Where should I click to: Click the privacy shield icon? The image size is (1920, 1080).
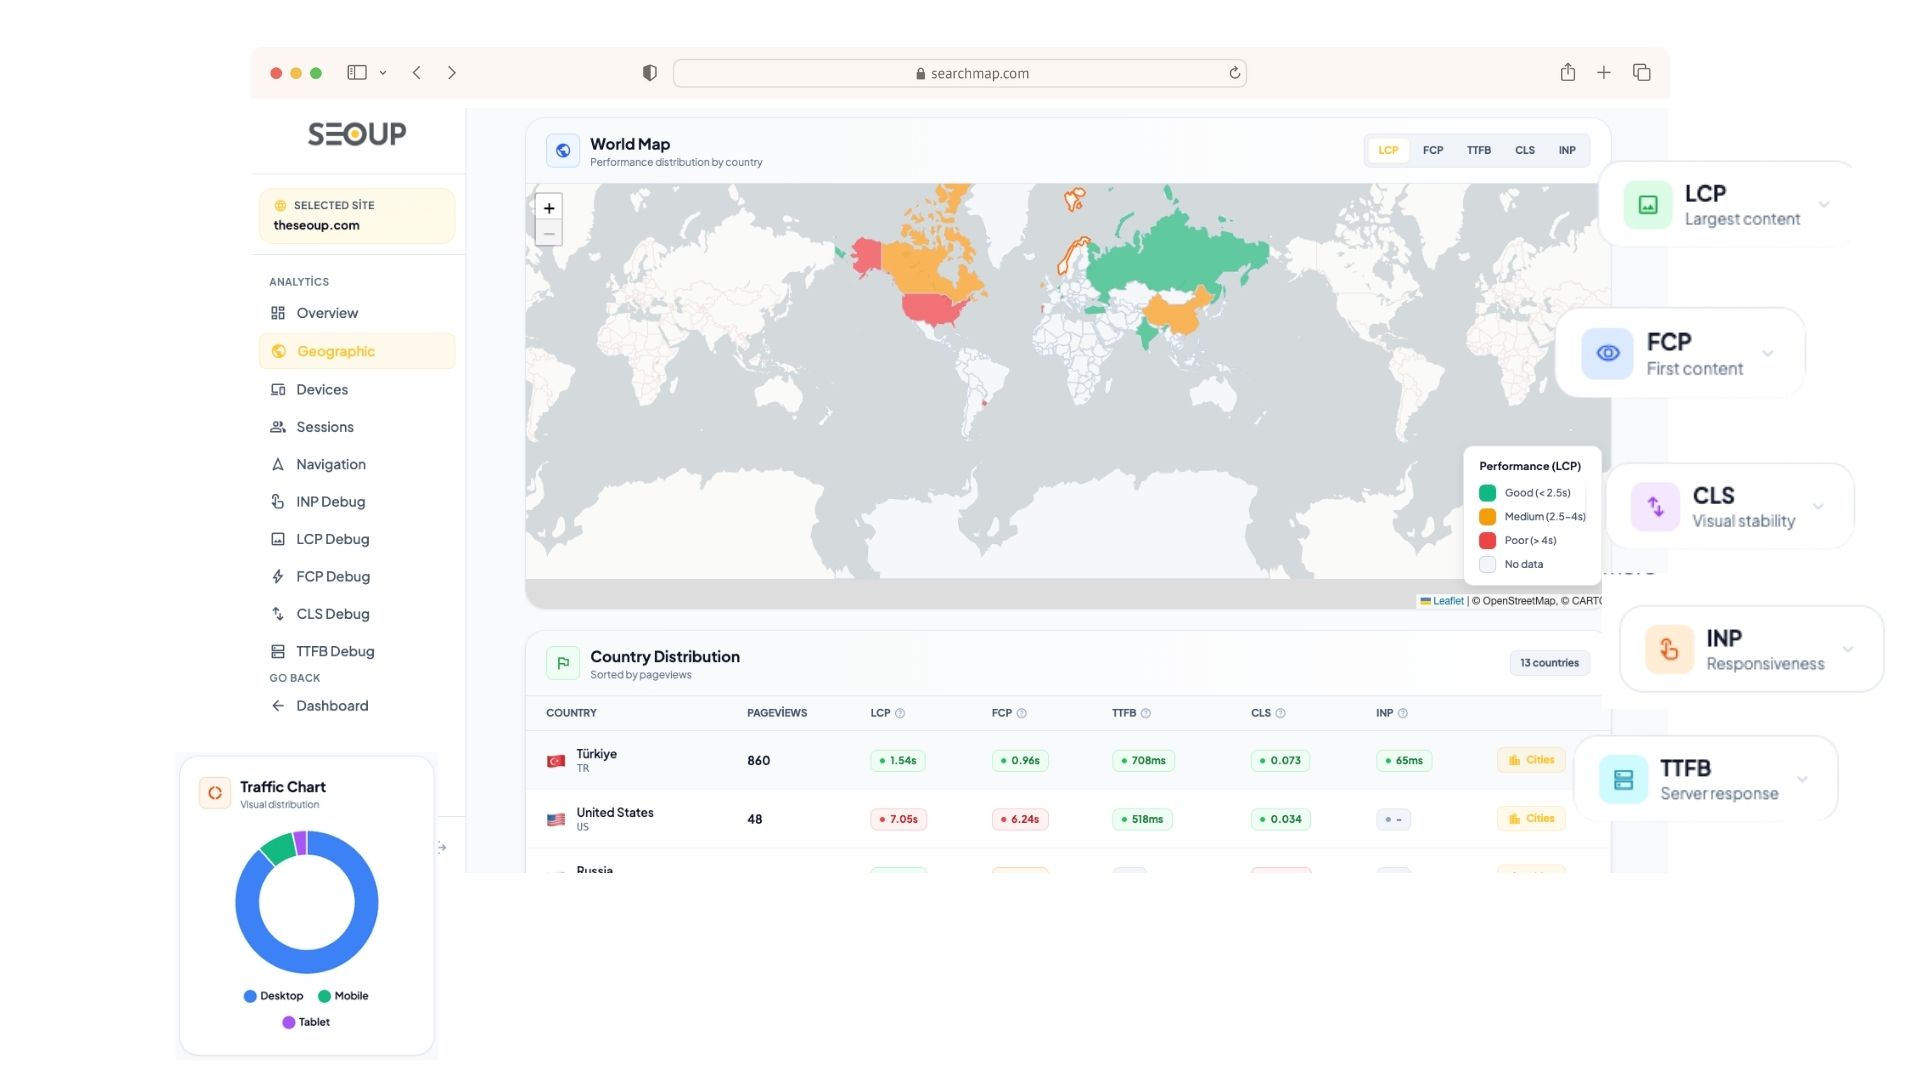(649, 73)
